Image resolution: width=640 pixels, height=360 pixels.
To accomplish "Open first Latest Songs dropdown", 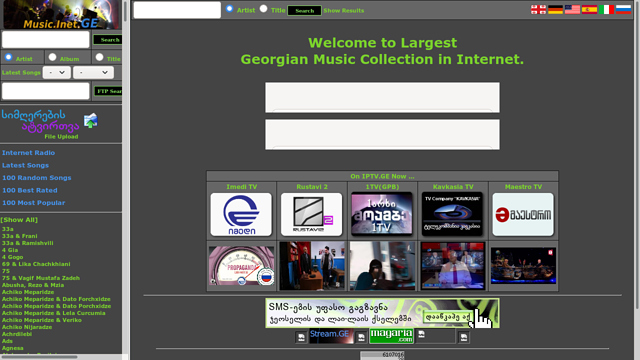I will [56, 72].
